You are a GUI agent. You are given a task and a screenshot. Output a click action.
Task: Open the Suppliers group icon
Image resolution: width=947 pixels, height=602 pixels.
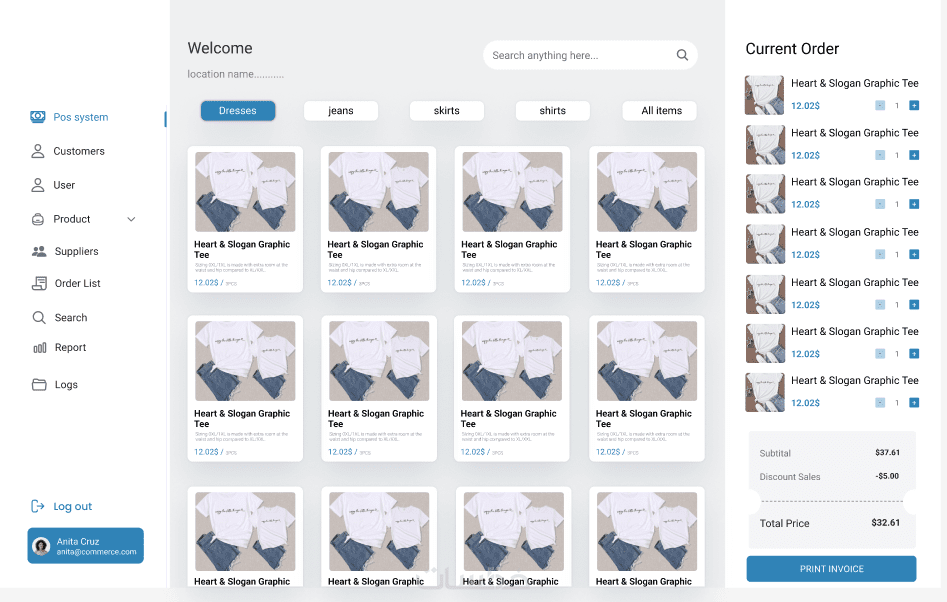[x=39, y=251]
